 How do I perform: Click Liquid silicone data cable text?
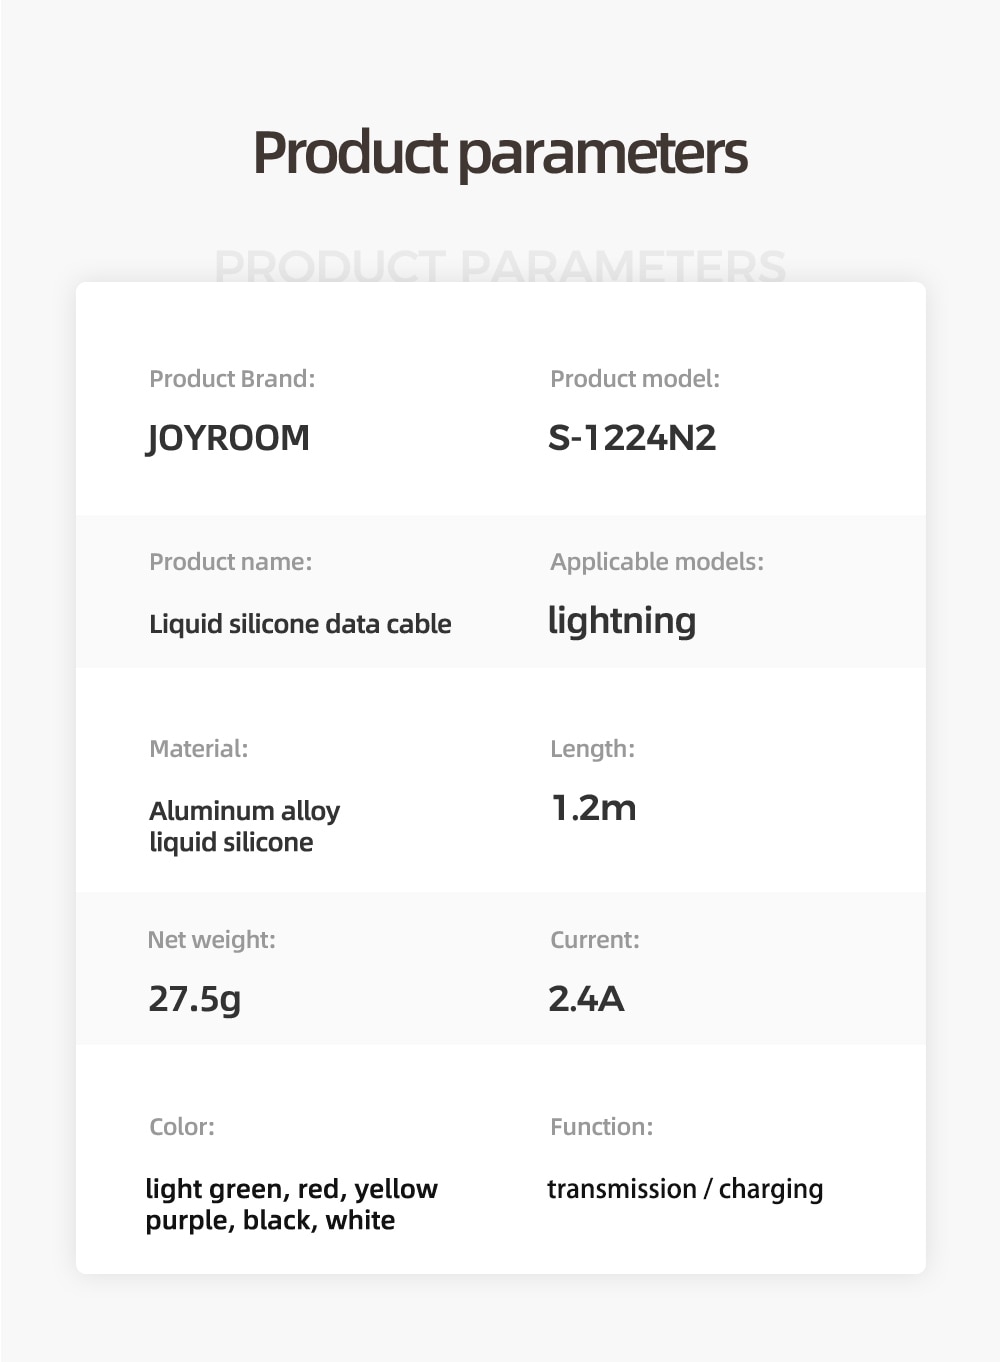[x=300, y=624]
